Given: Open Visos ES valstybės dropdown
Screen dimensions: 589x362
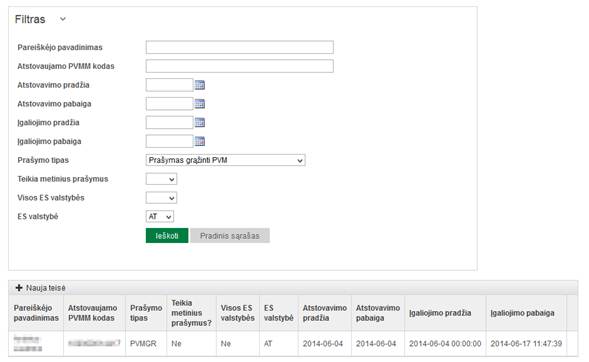Looking at the screenshot, I should pos(161,198).
